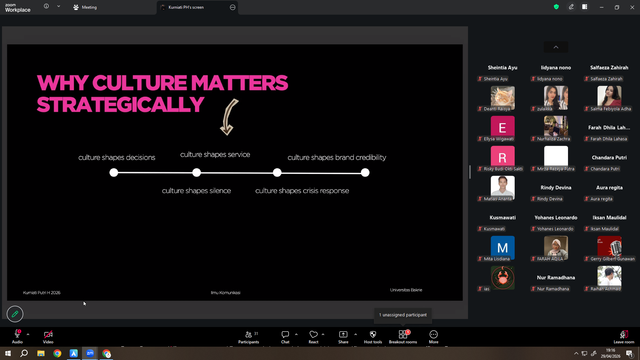Click Leave room button

click(624, 337)
